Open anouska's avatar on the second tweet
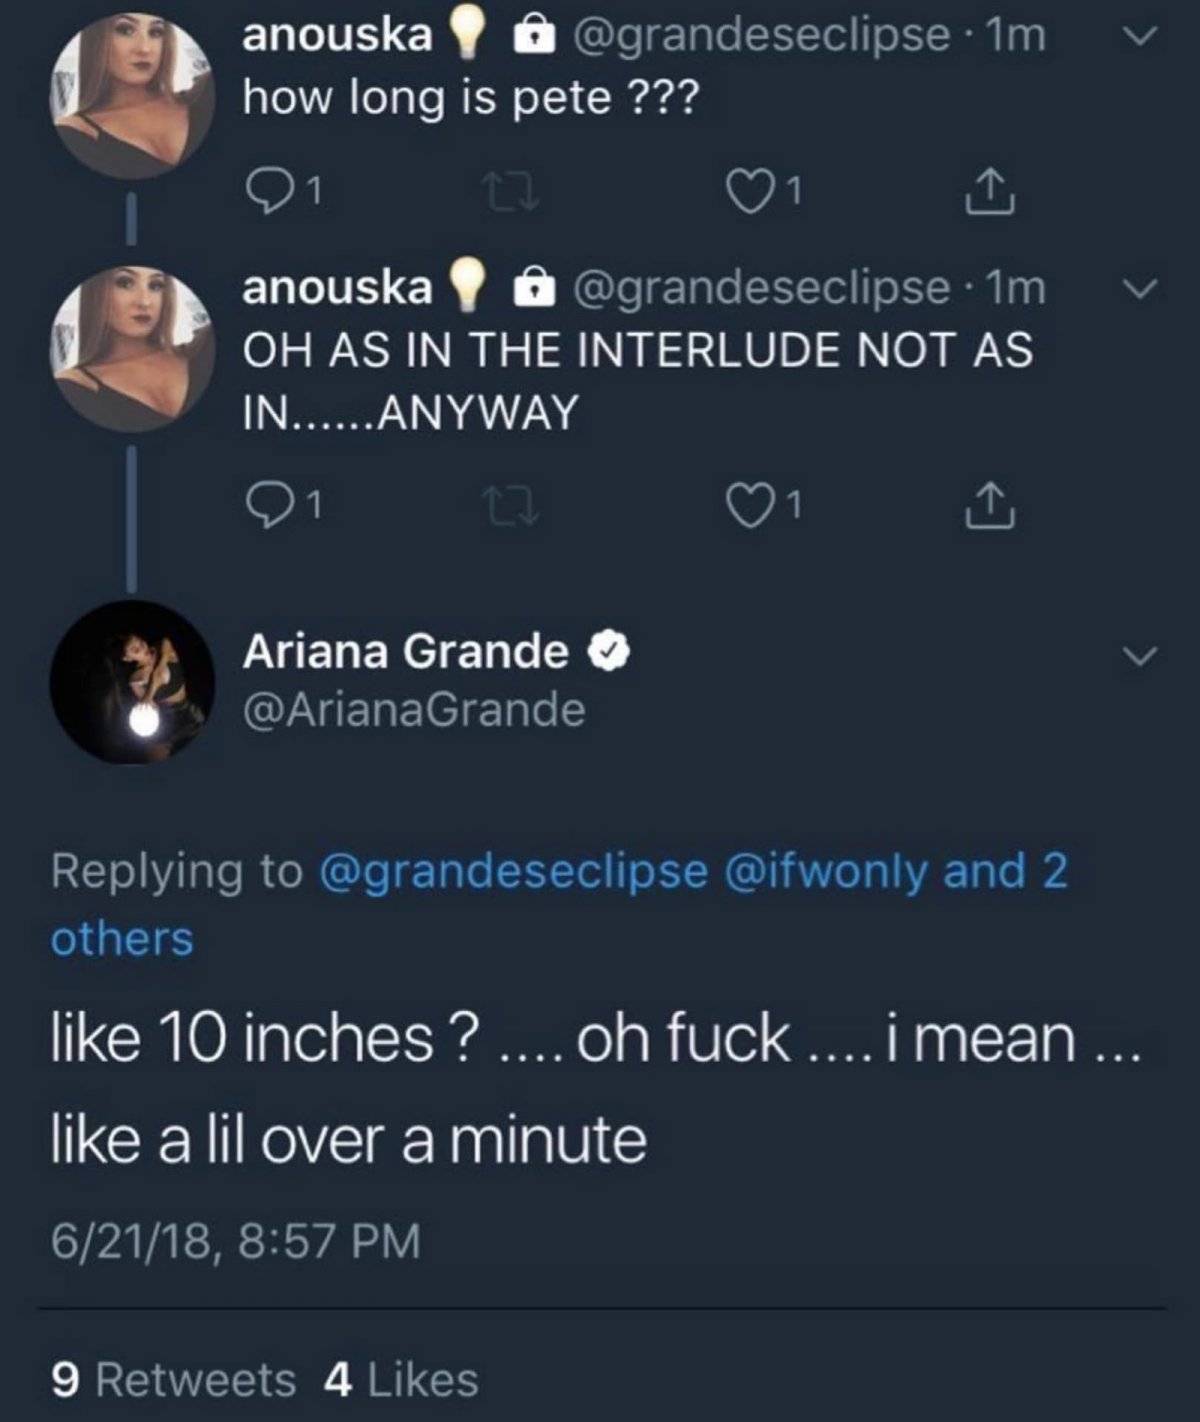Screen dimensions: 1200x1422 (132, 348)
